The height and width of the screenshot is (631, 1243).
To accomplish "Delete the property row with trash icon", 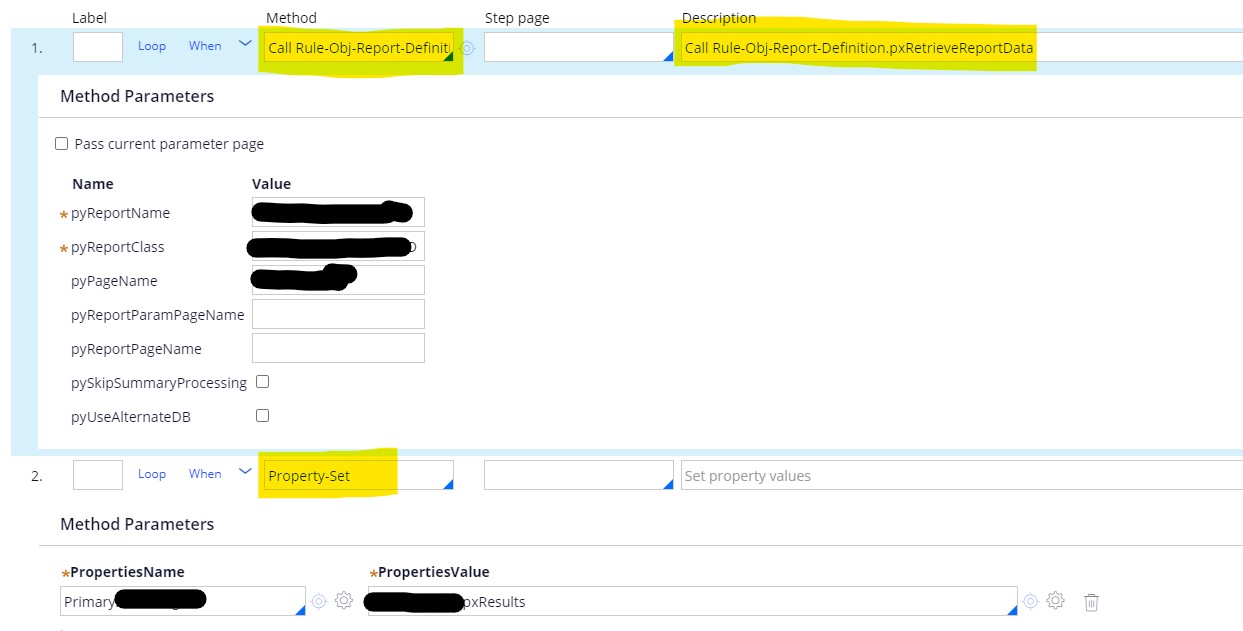I will [1092, 602].
